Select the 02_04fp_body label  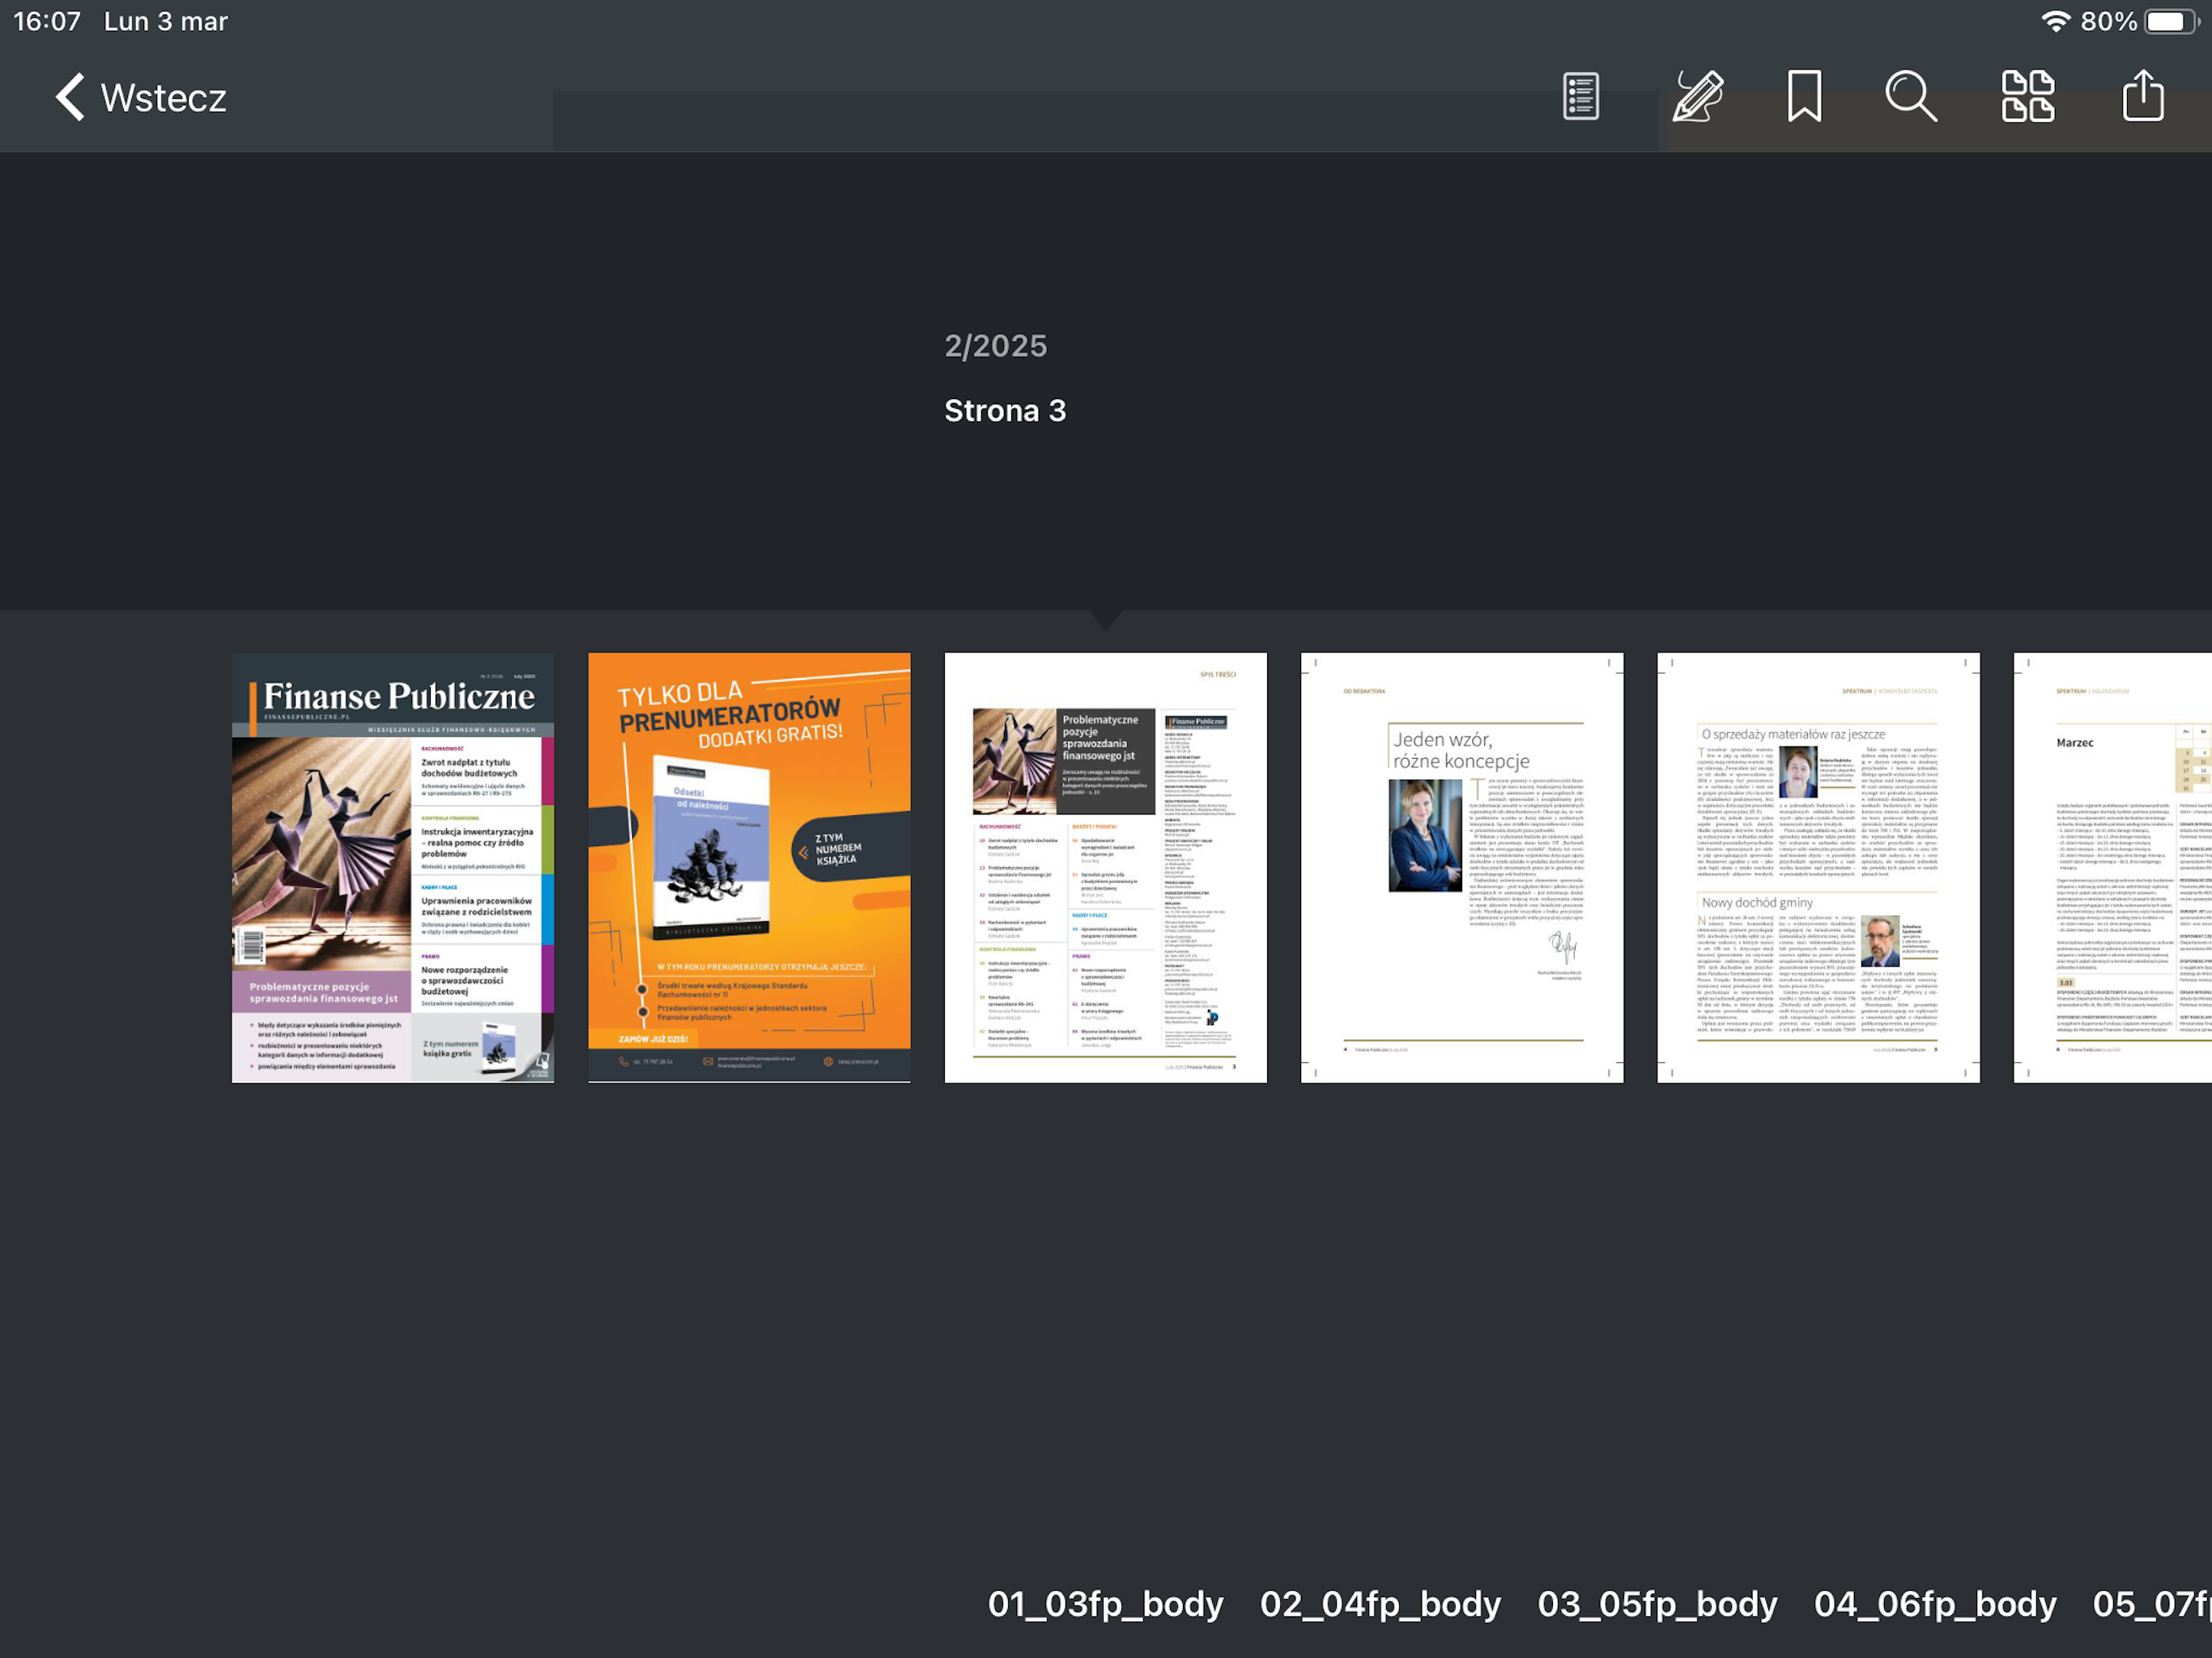point(1380,1604)
